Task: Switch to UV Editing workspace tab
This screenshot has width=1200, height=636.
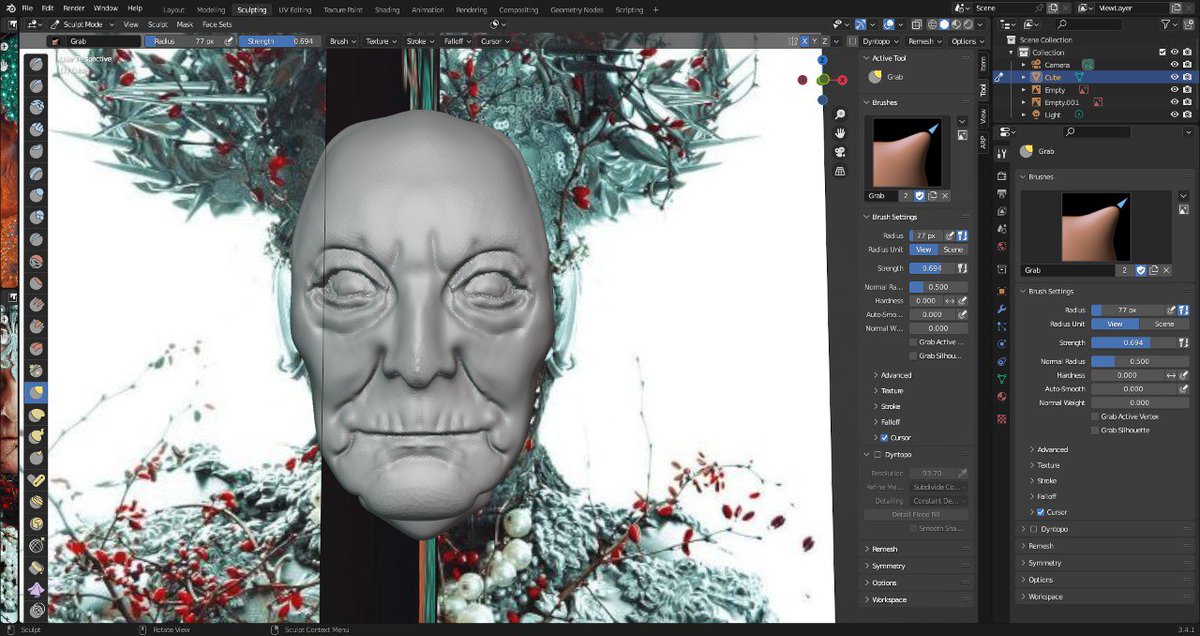Action: pyautogui.click(x=295, y=9)
